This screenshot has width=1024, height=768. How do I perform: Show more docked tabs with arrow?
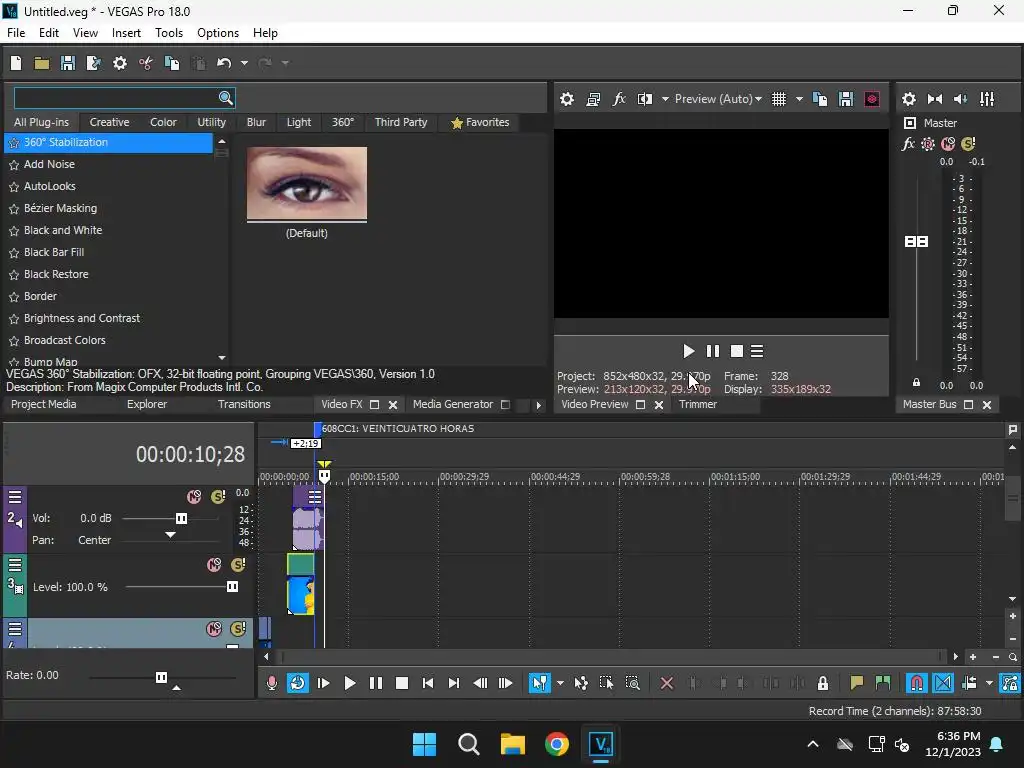538,405
